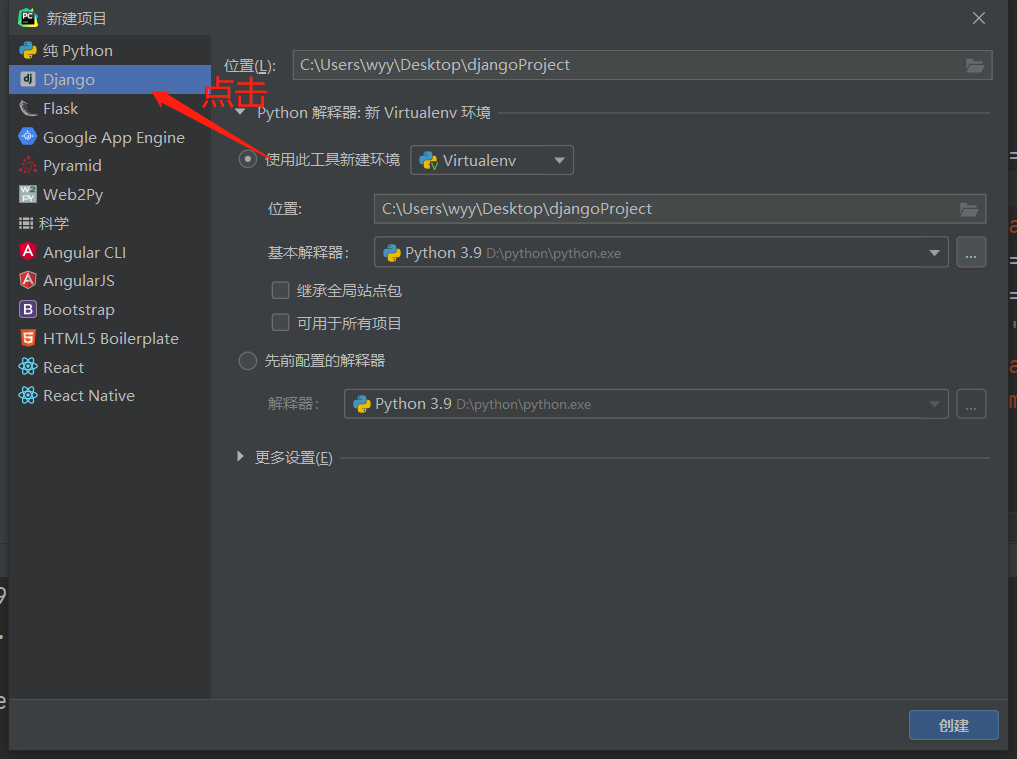Select 使用此工具新建环境 radio button

[x=248, y=160]
